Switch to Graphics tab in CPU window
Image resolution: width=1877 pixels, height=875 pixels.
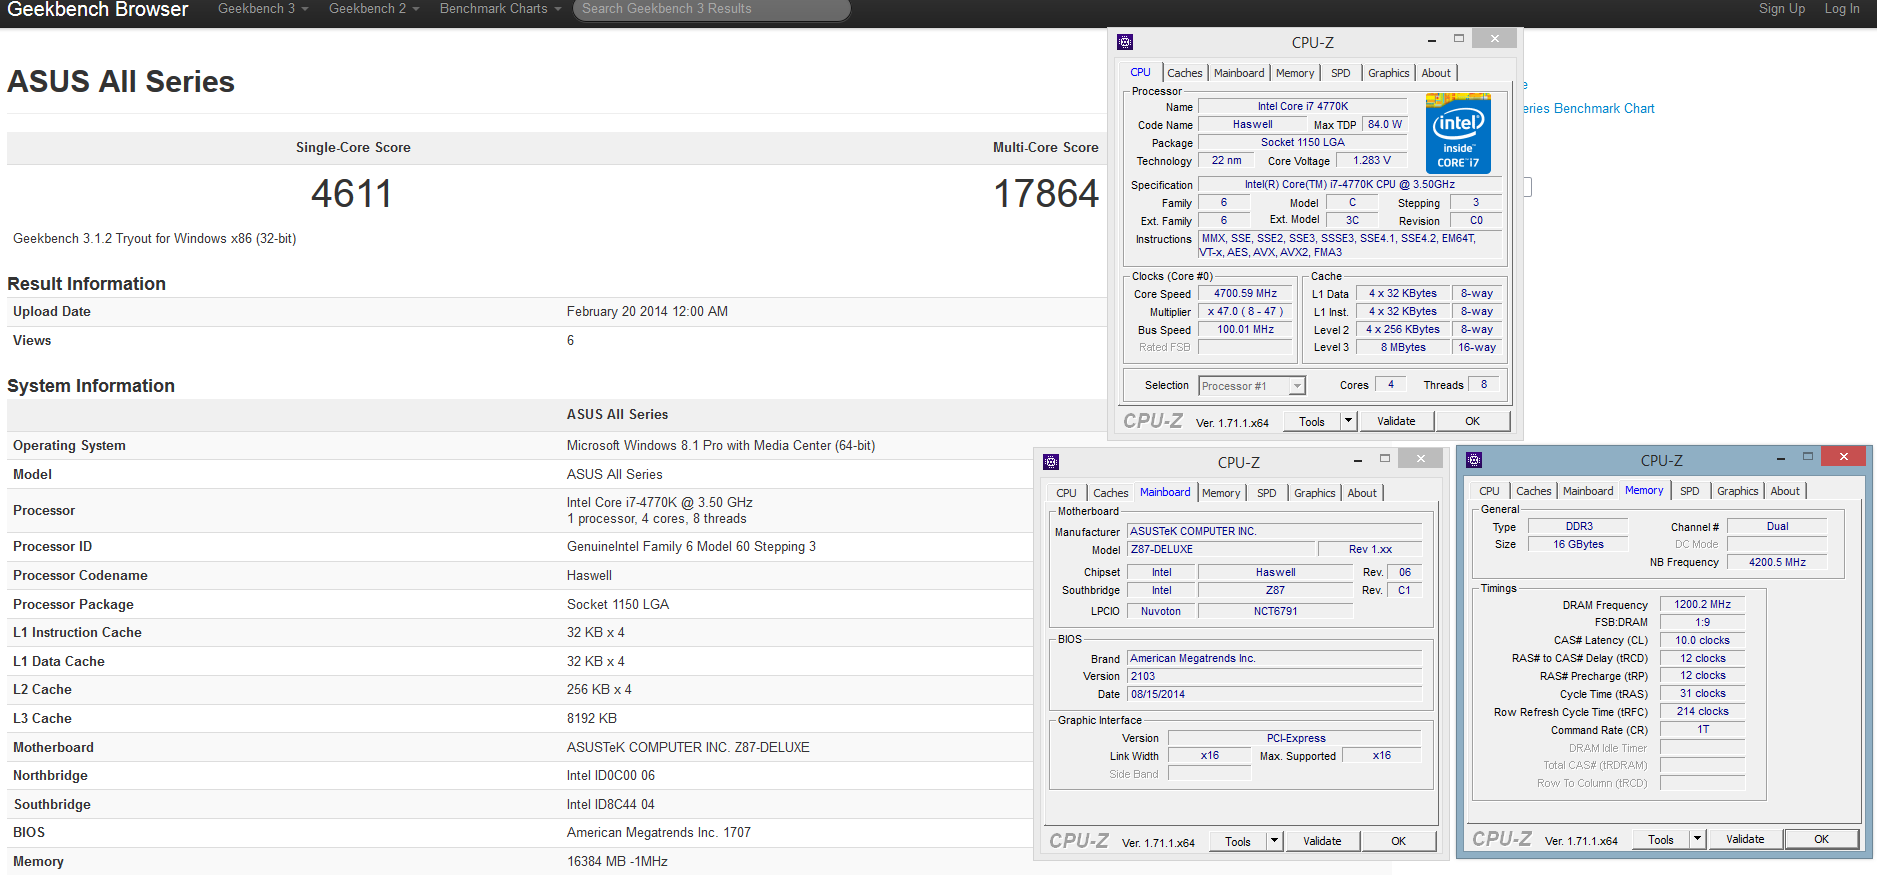[1389, 73]
